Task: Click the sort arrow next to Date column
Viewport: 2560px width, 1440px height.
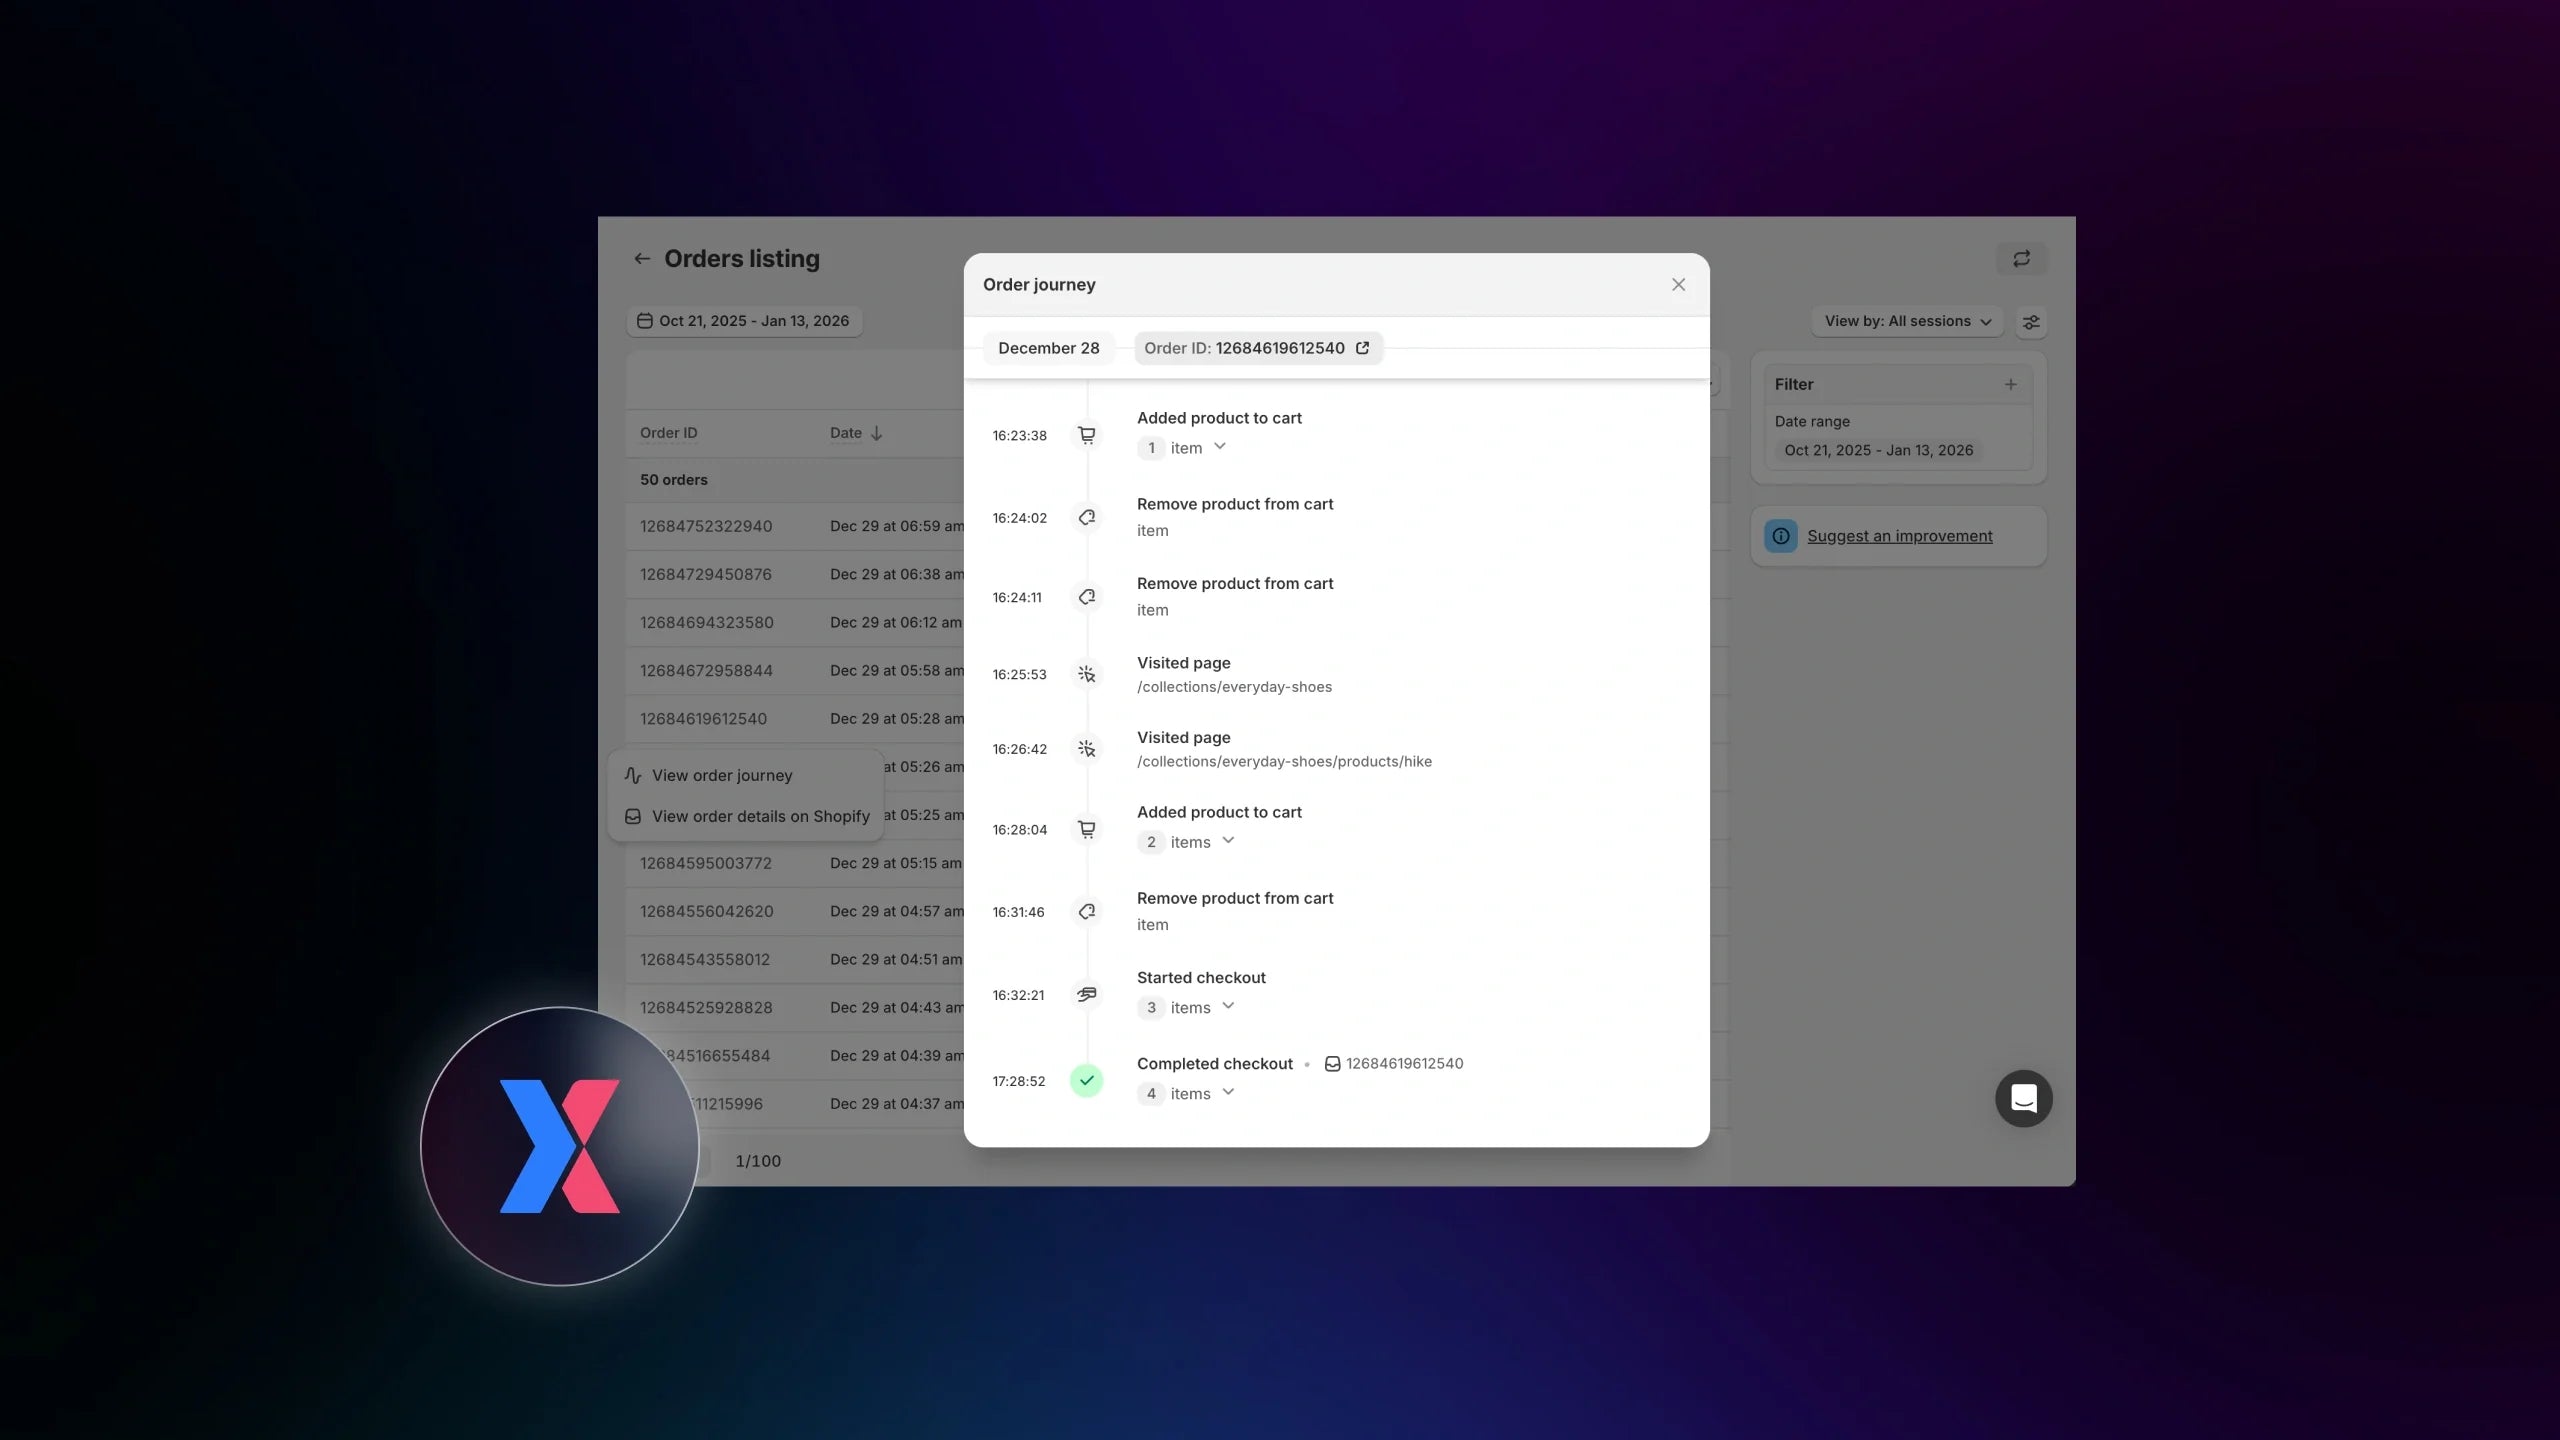Action: (x=876, y=433)
